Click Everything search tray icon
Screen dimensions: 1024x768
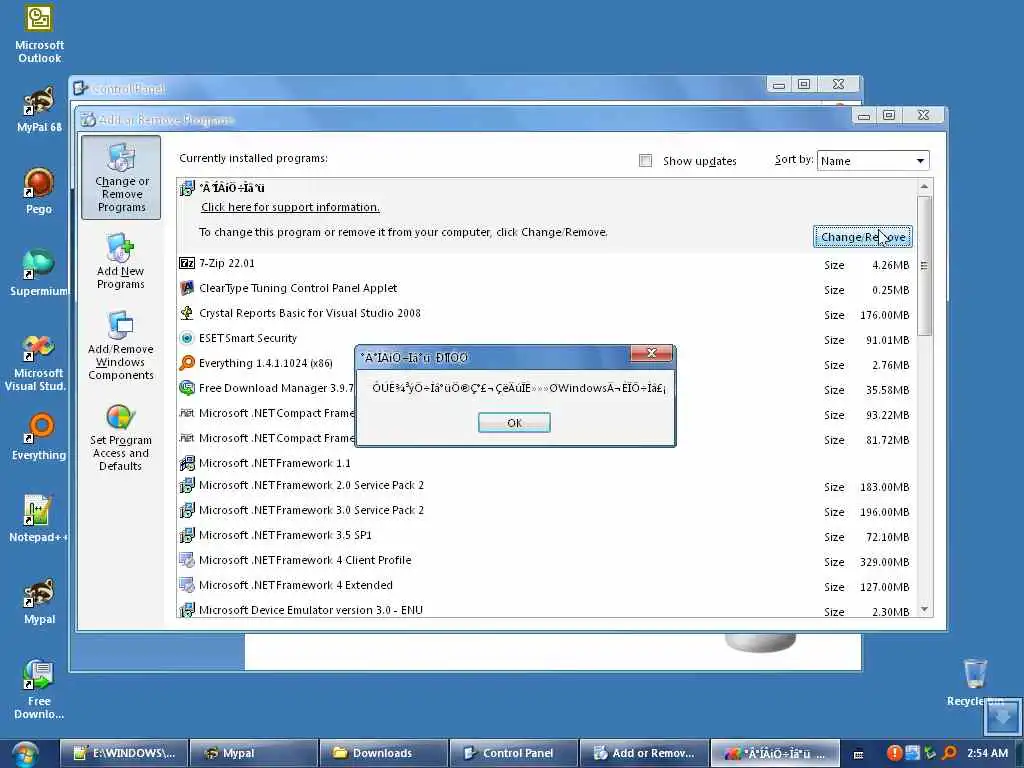(950, 753)
